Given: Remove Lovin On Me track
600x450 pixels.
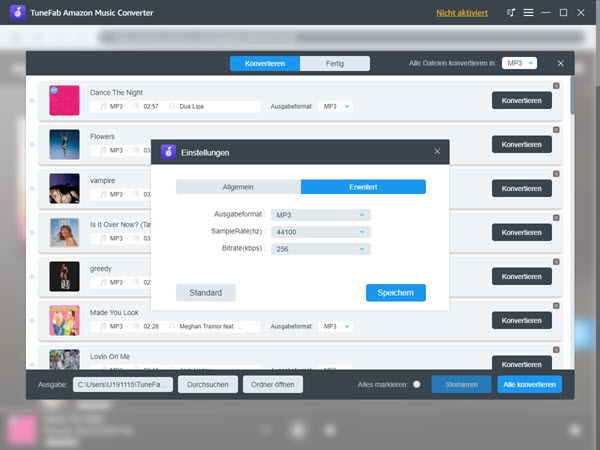Looking at the screenshot, I should 556,350.
